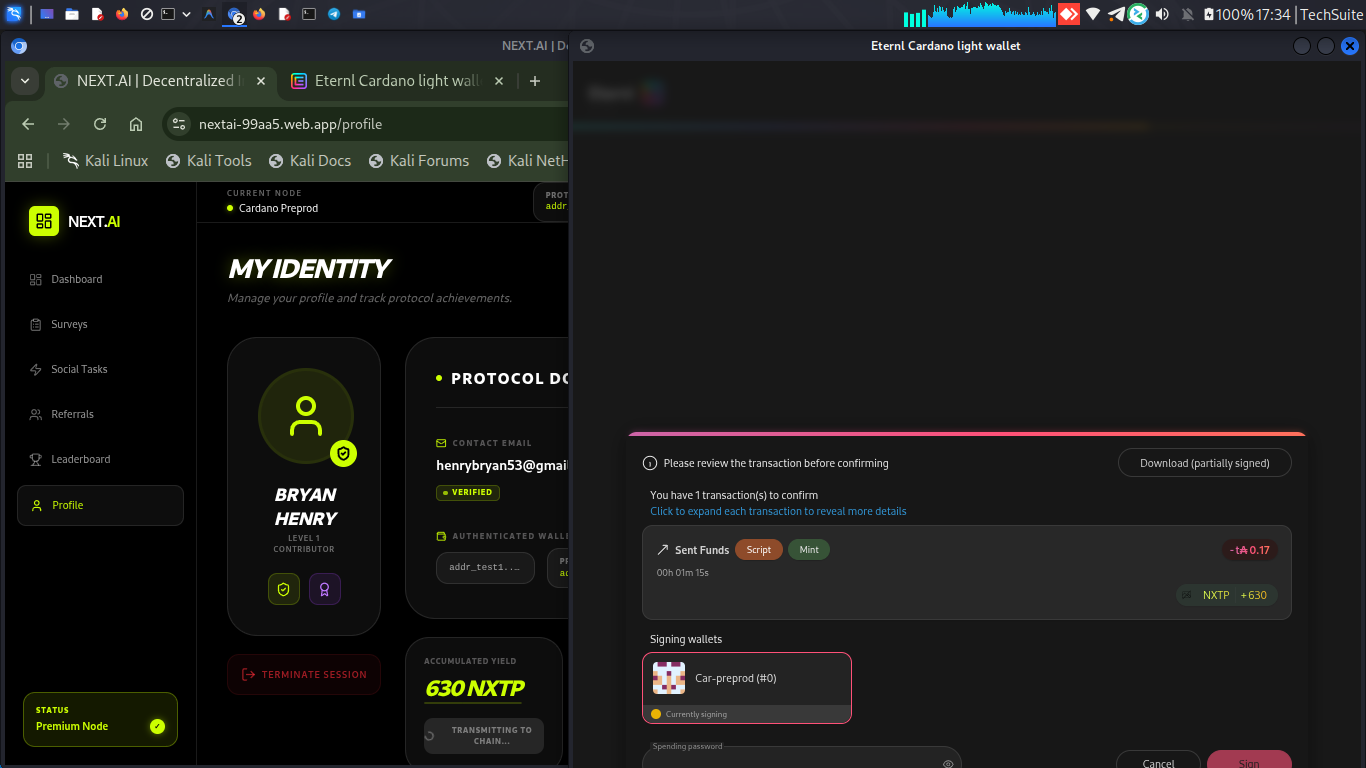Viewport: 1366px width, 768px height.
Task: Expand the terminal launcher dropdown arrow in the panel
Action: coord(188,15)
